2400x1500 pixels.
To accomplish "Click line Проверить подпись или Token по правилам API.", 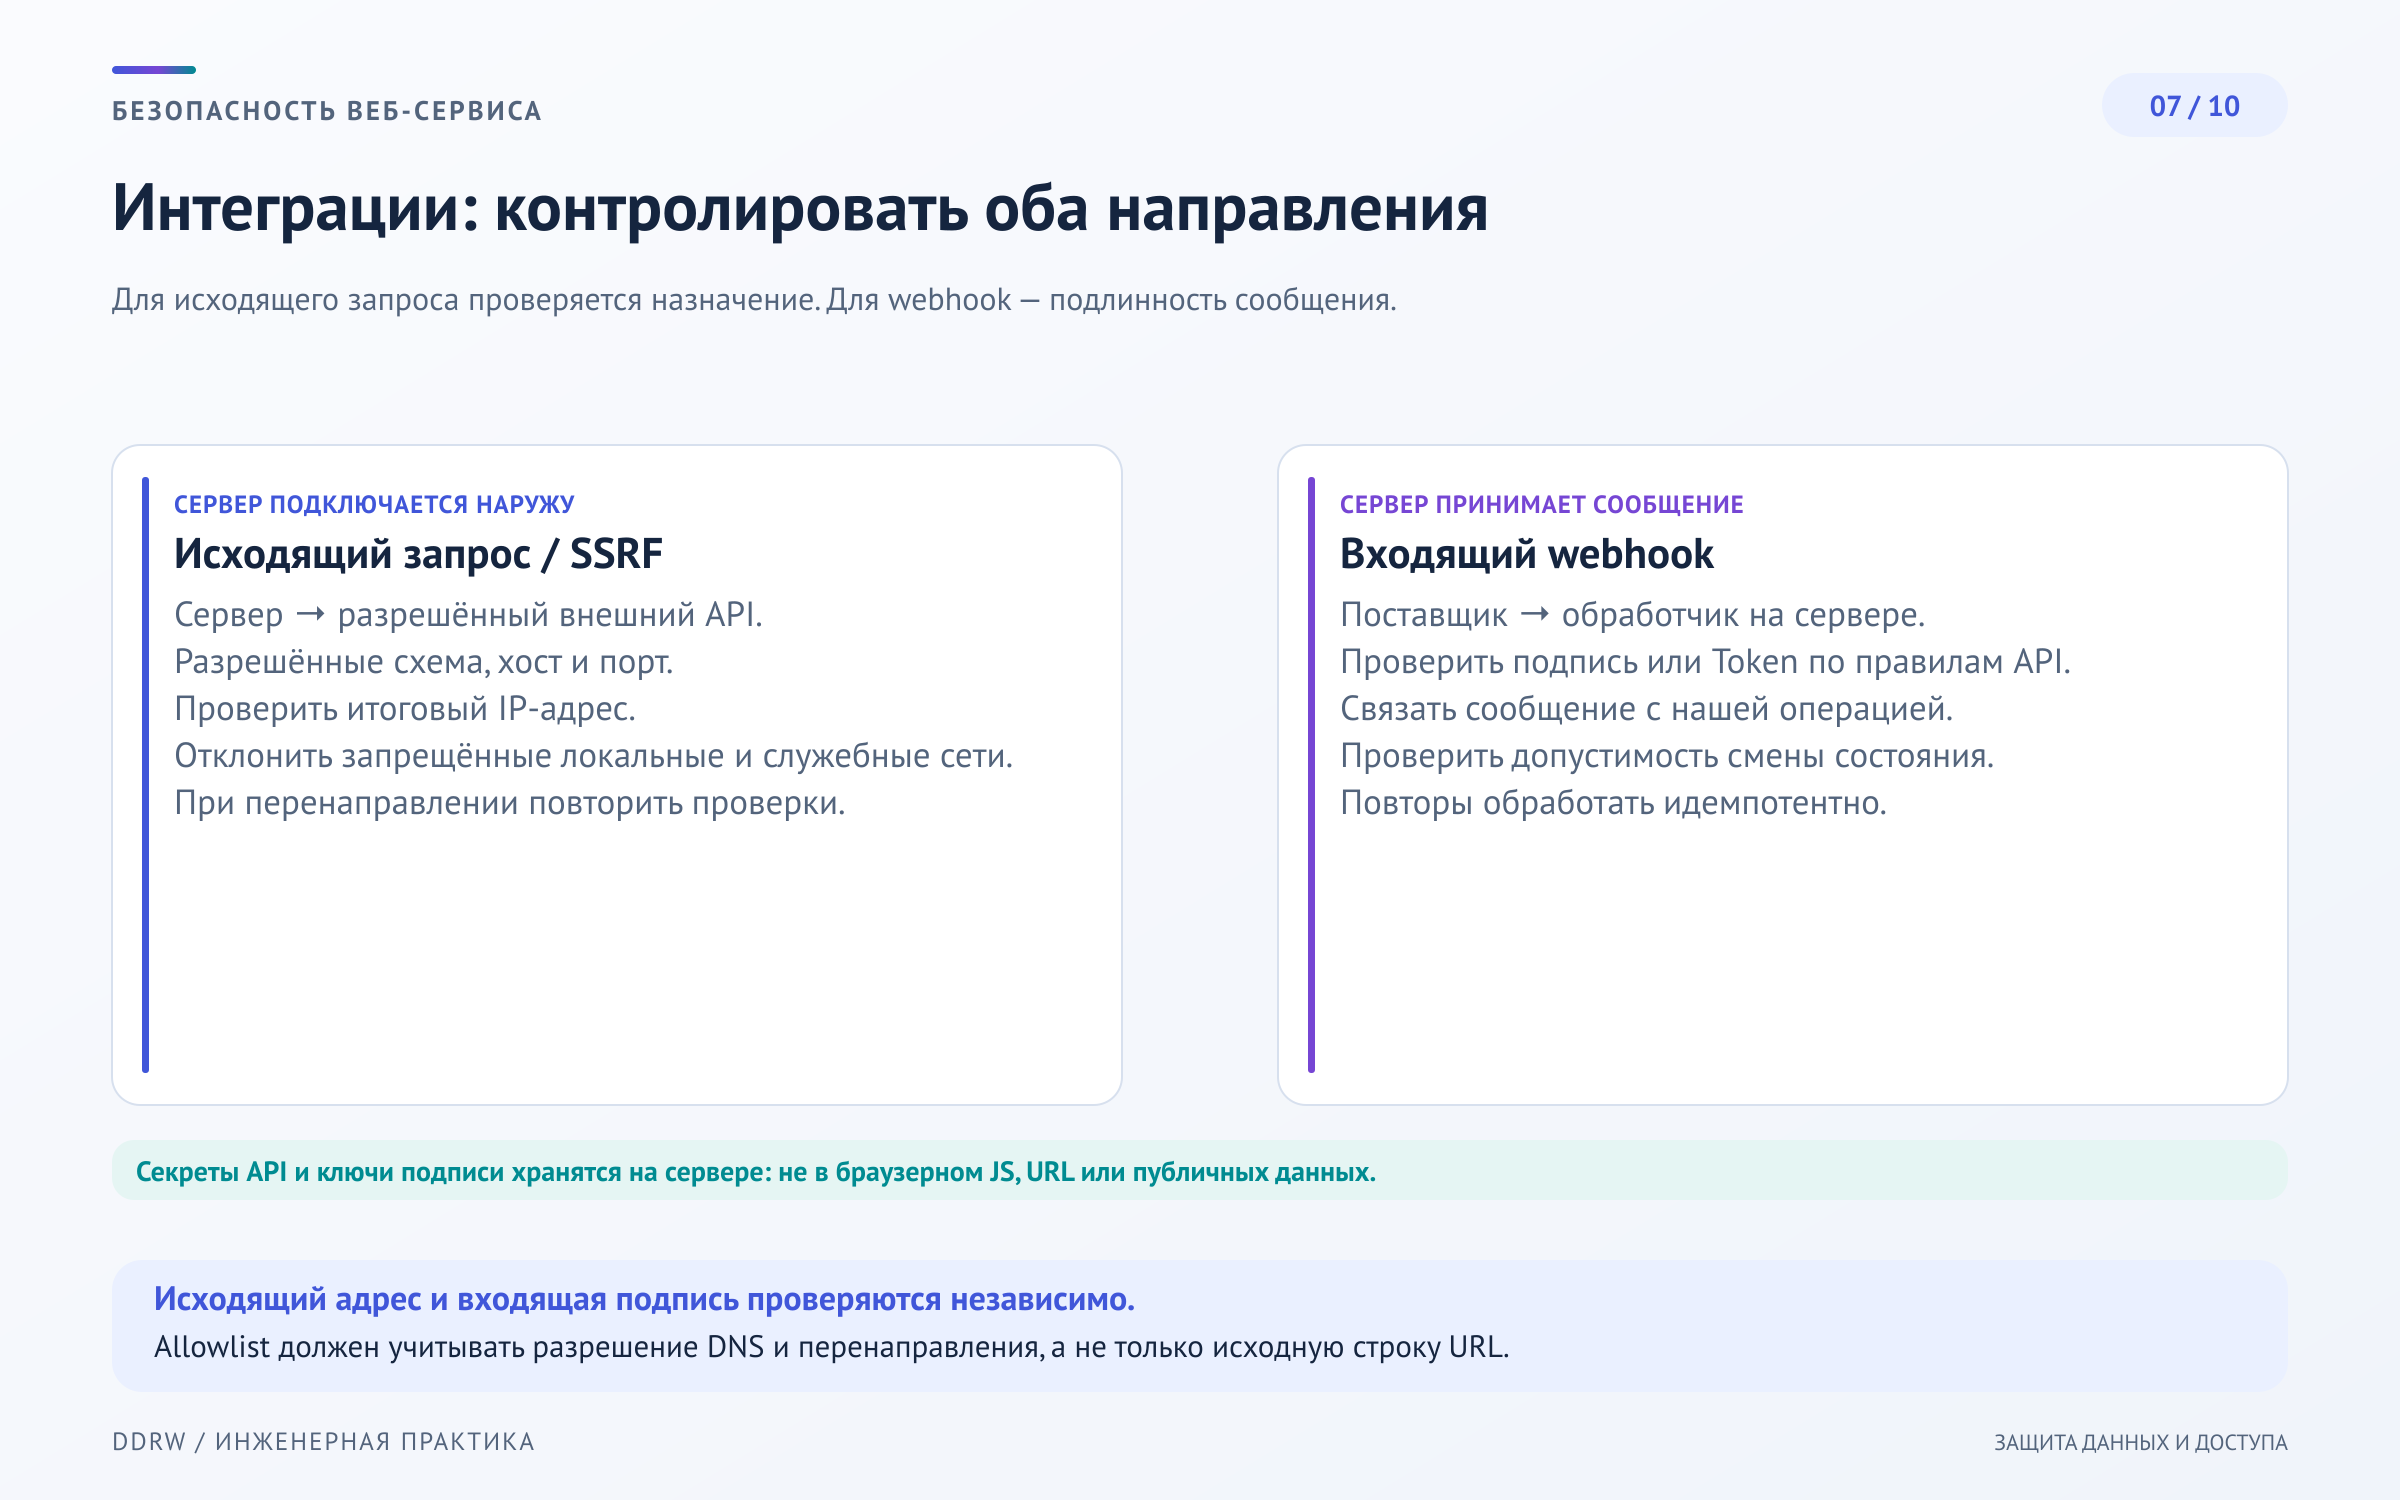I will tap(1705, 662).
